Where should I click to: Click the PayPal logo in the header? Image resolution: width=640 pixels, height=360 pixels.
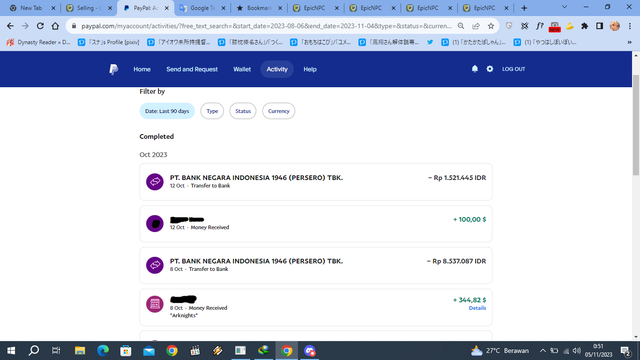click(113, 69)
